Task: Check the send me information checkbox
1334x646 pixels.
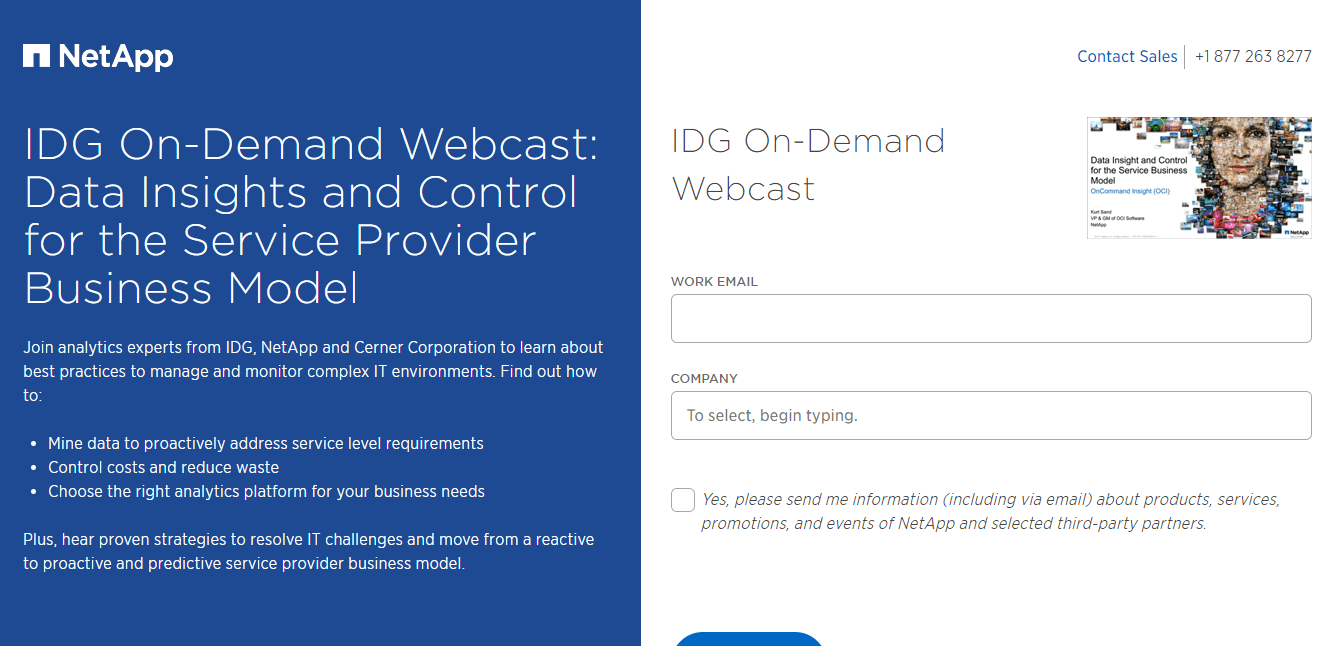Action: tap(683, 500)
